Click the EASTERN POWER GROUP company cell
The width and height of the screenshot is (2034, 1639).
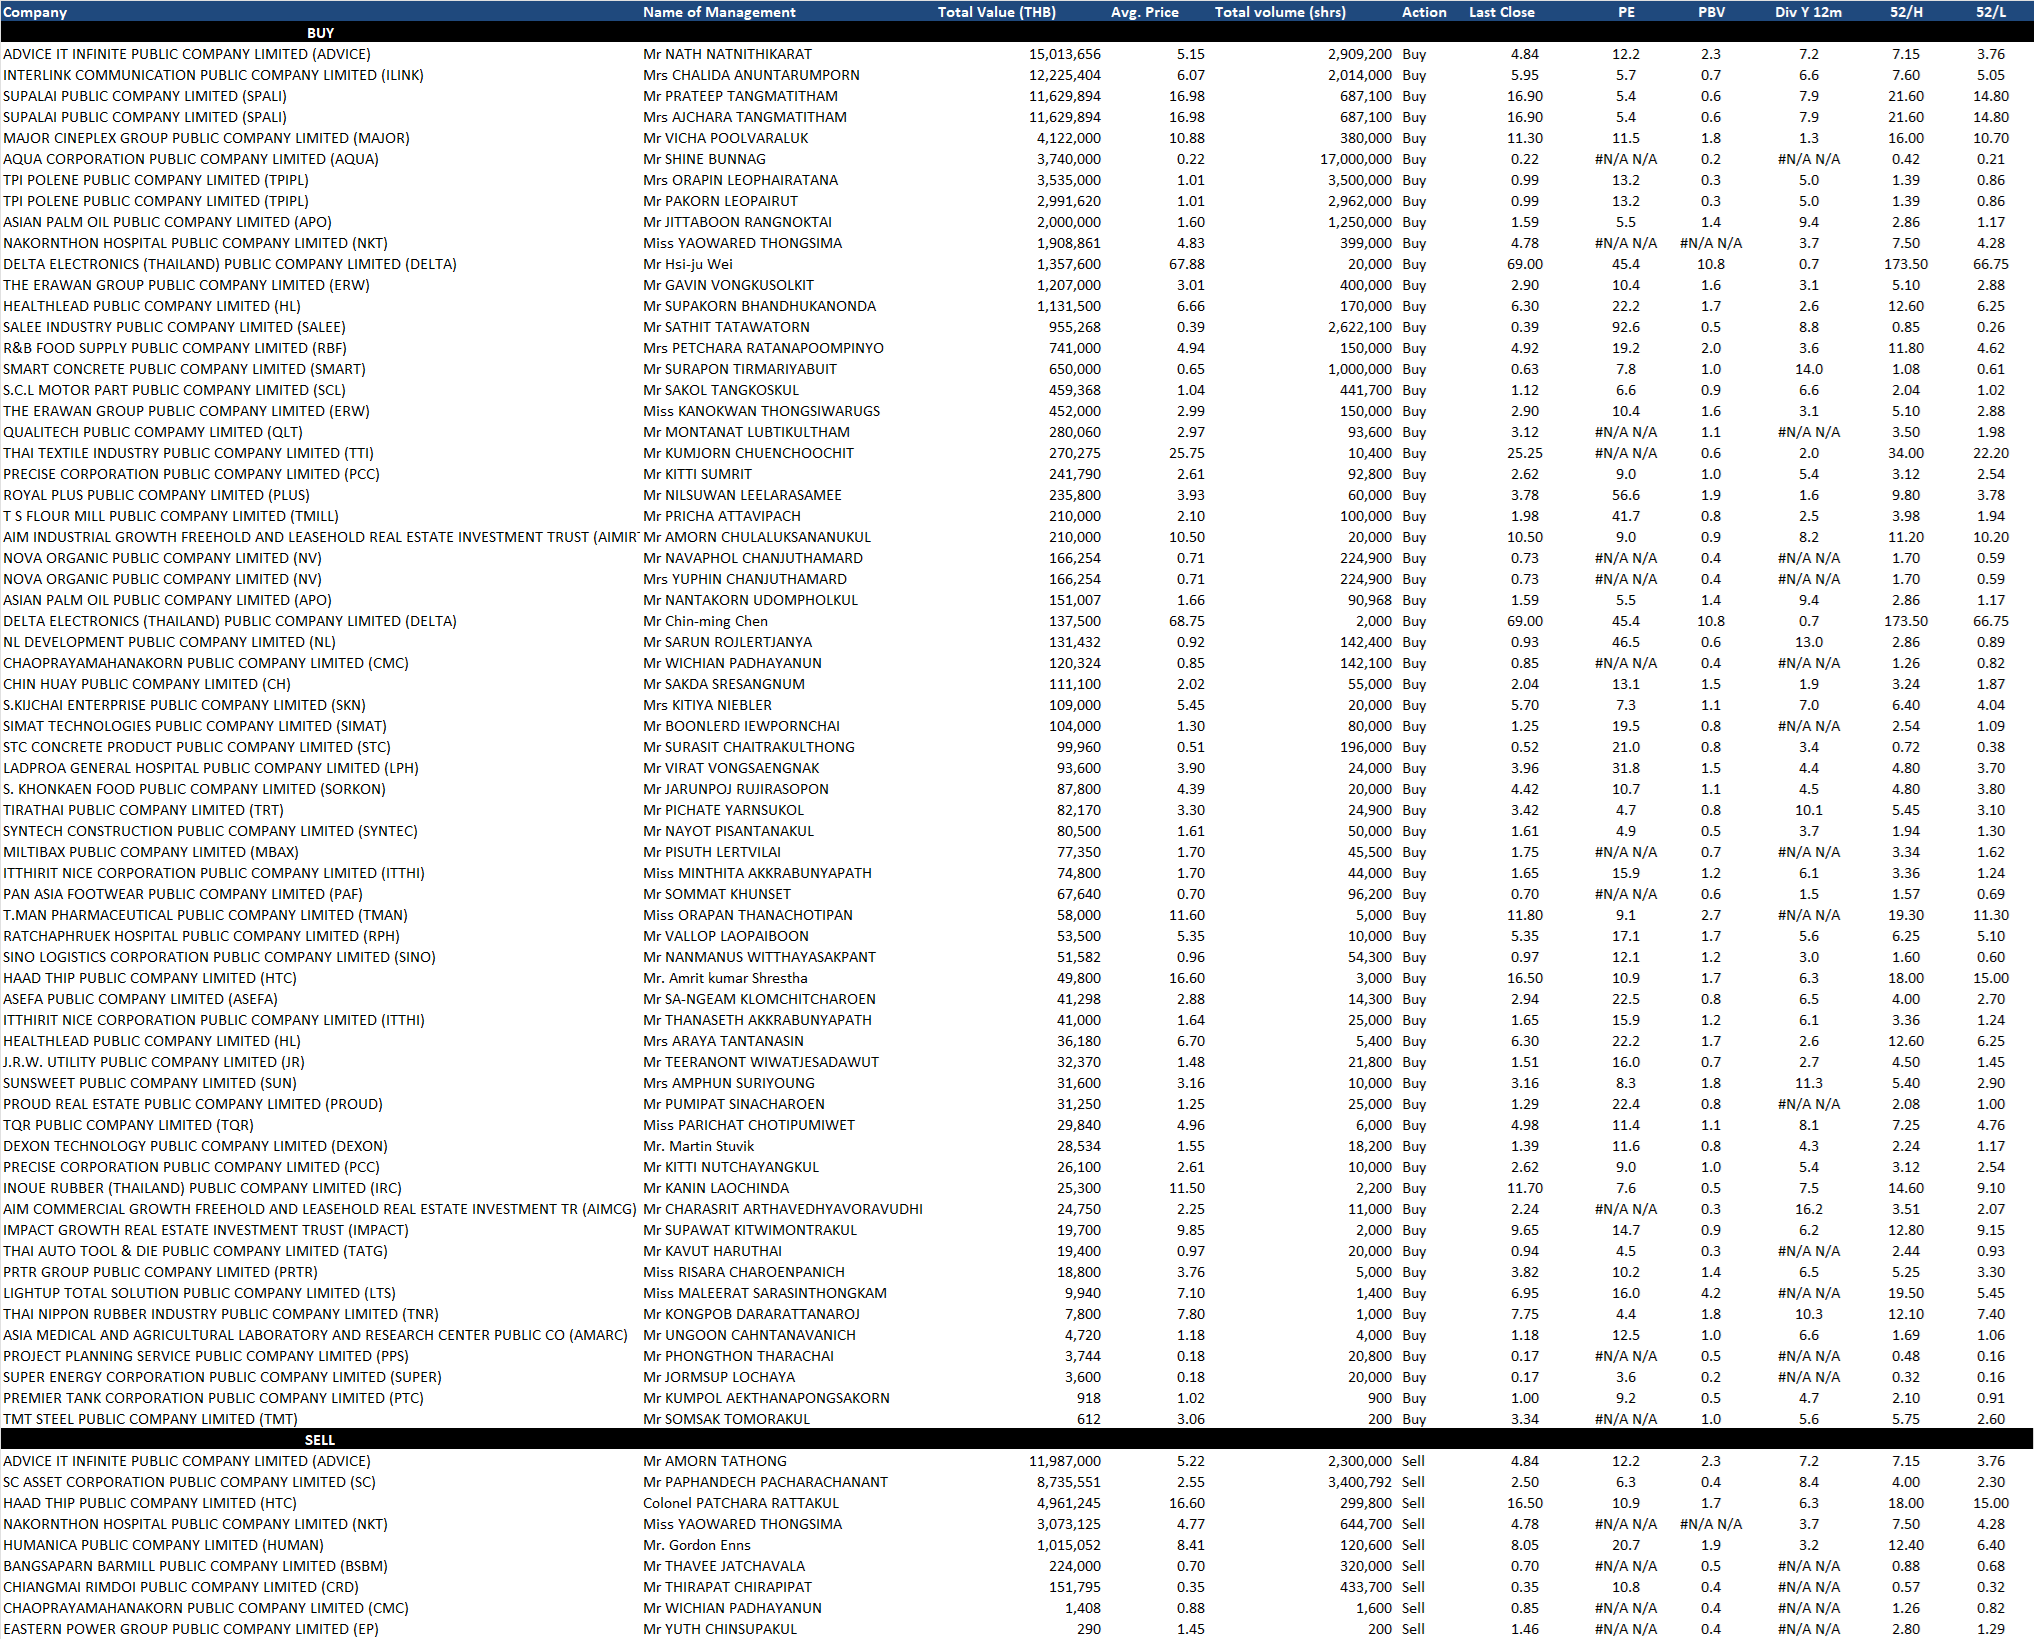(191, 1629)
